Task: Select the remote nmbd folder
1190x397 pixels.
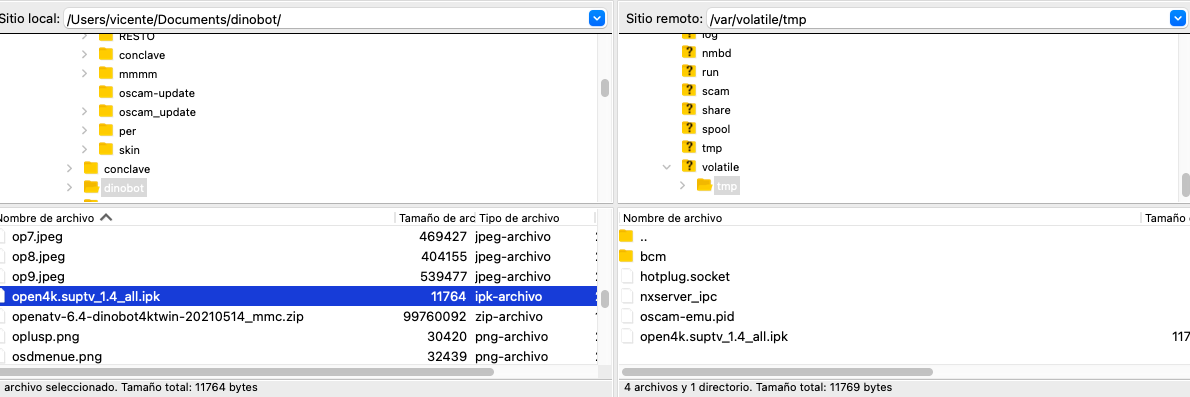Action: pos(716,52)
